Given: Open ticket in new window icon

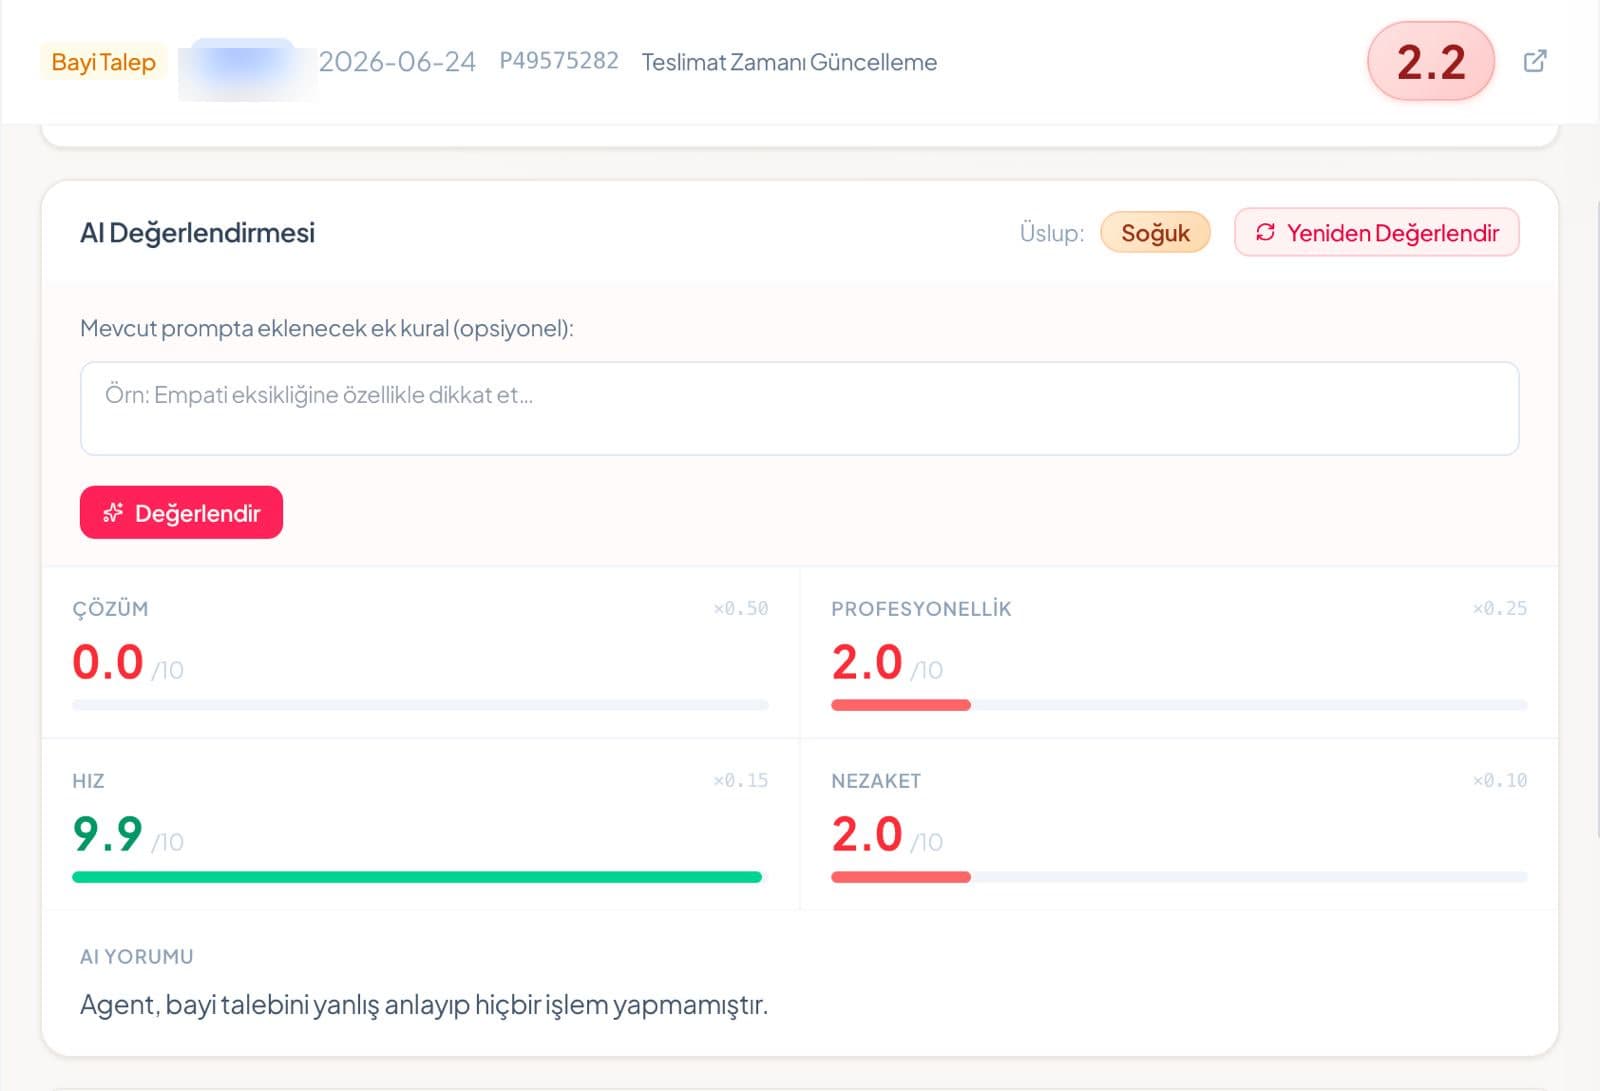Looking at the screenshot, I should pyautogui.click(x=1534, y=61).
